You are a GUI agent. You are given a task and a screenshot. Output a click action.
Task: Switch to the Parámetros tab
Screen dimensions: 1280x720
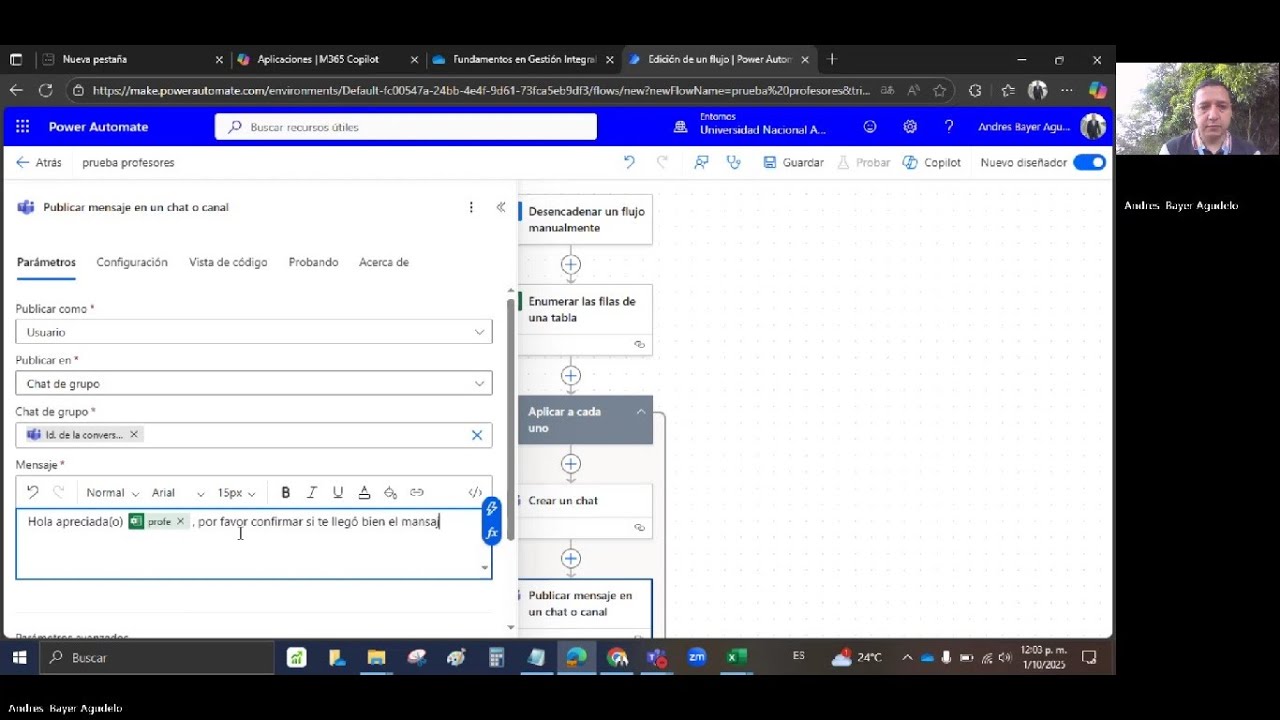coord(46,262)
